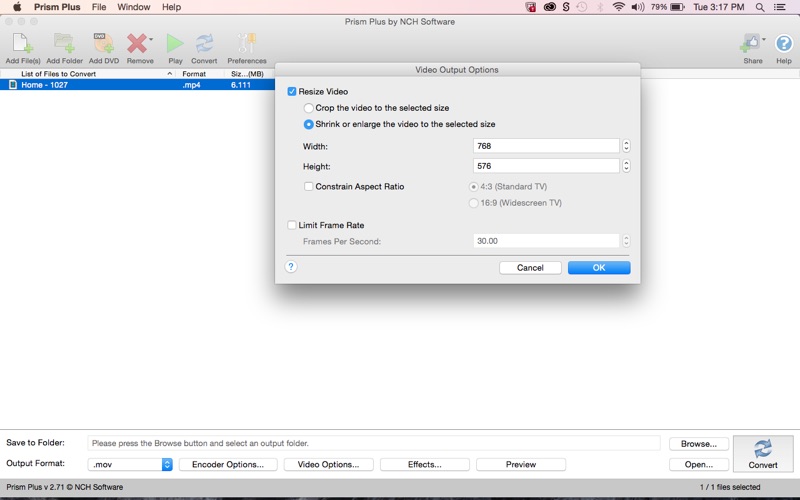Open the Remove icon dropdown arrow
Screen dimensions: 800x500
[151, 39]
